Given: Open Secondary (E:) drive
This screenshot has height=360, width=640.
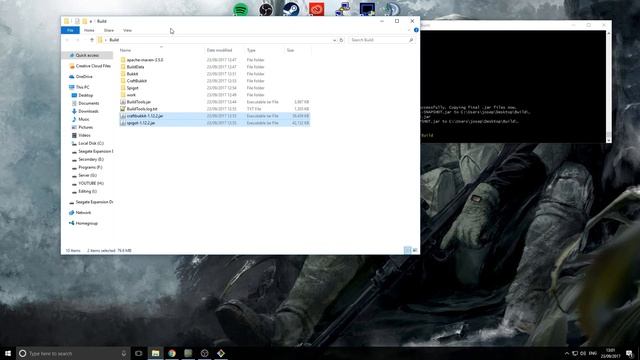Looking at the screenshot, I should [91, 159].
